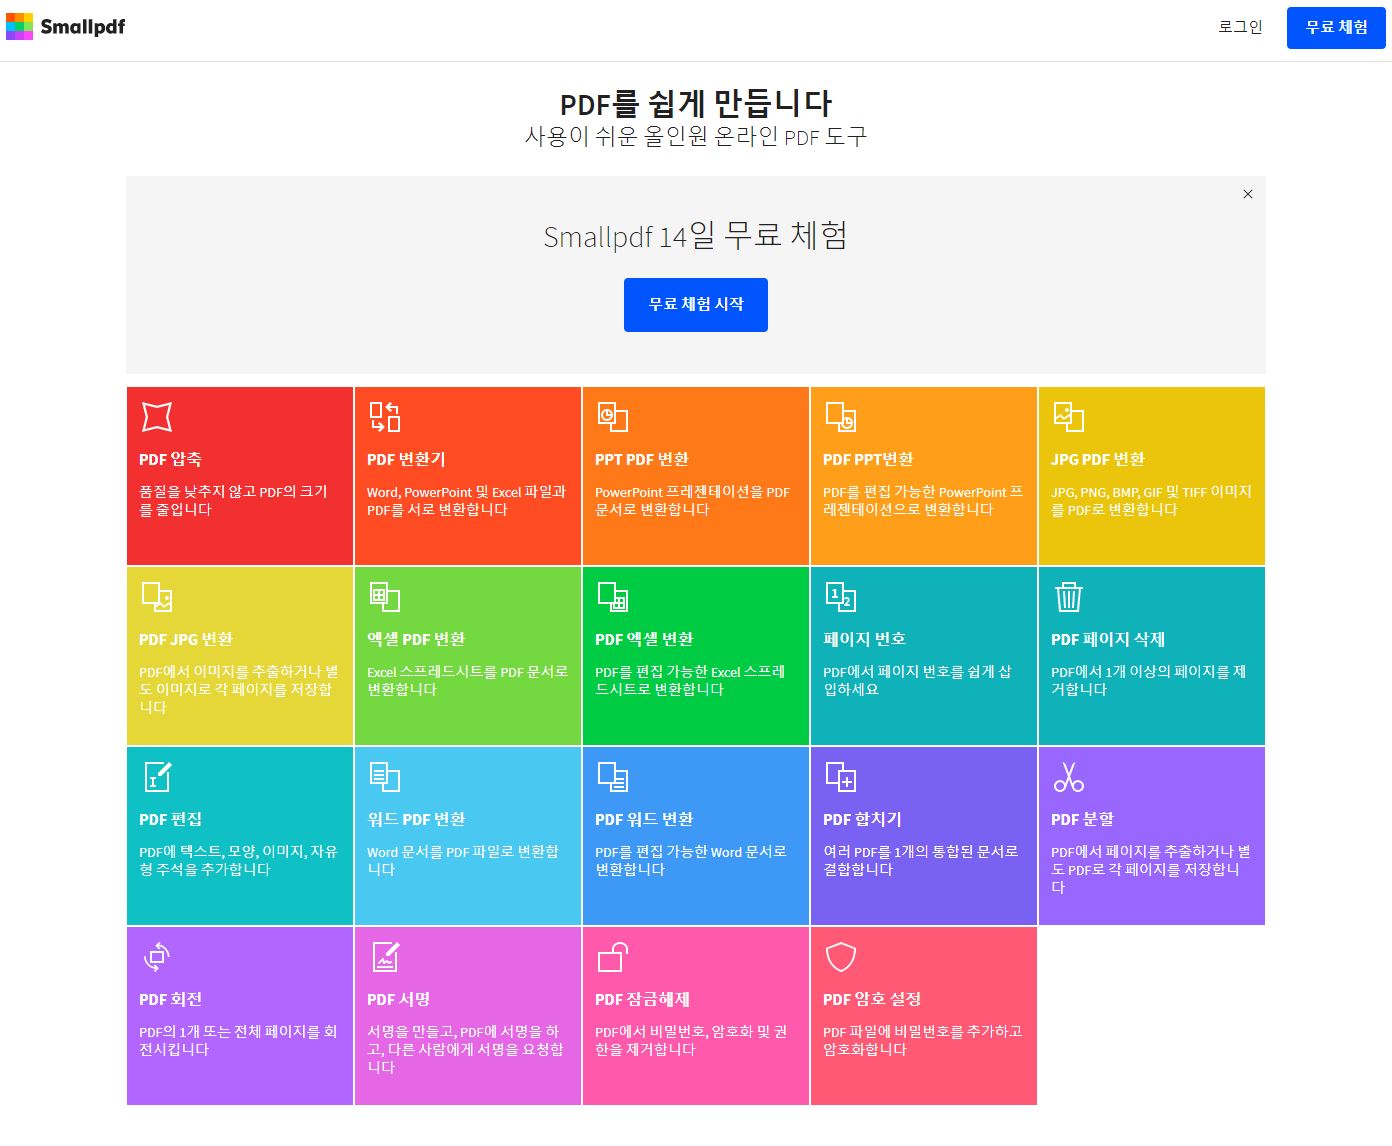Viewport: 1392px width, 1146px height.
Task: Open the PDF 암호 설정 title
Action: pos(872,999)
